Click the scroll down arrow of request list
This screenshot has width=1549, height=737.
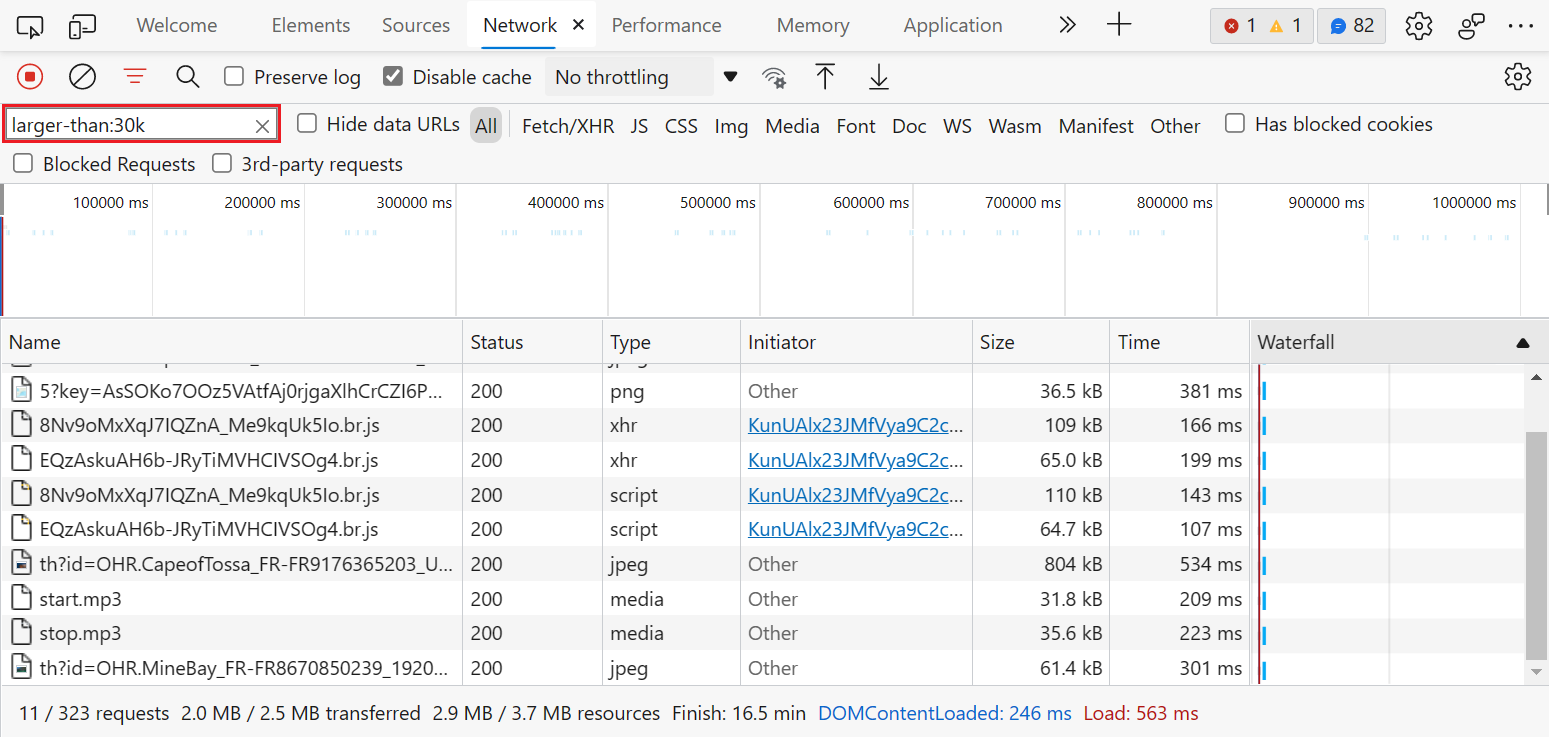pyautogui.click(x=1538, y=673)
